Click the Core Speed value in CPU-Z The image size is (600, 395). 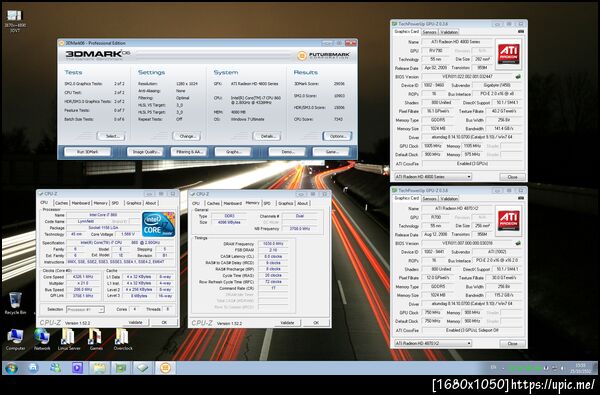click(x=84, y=277)
